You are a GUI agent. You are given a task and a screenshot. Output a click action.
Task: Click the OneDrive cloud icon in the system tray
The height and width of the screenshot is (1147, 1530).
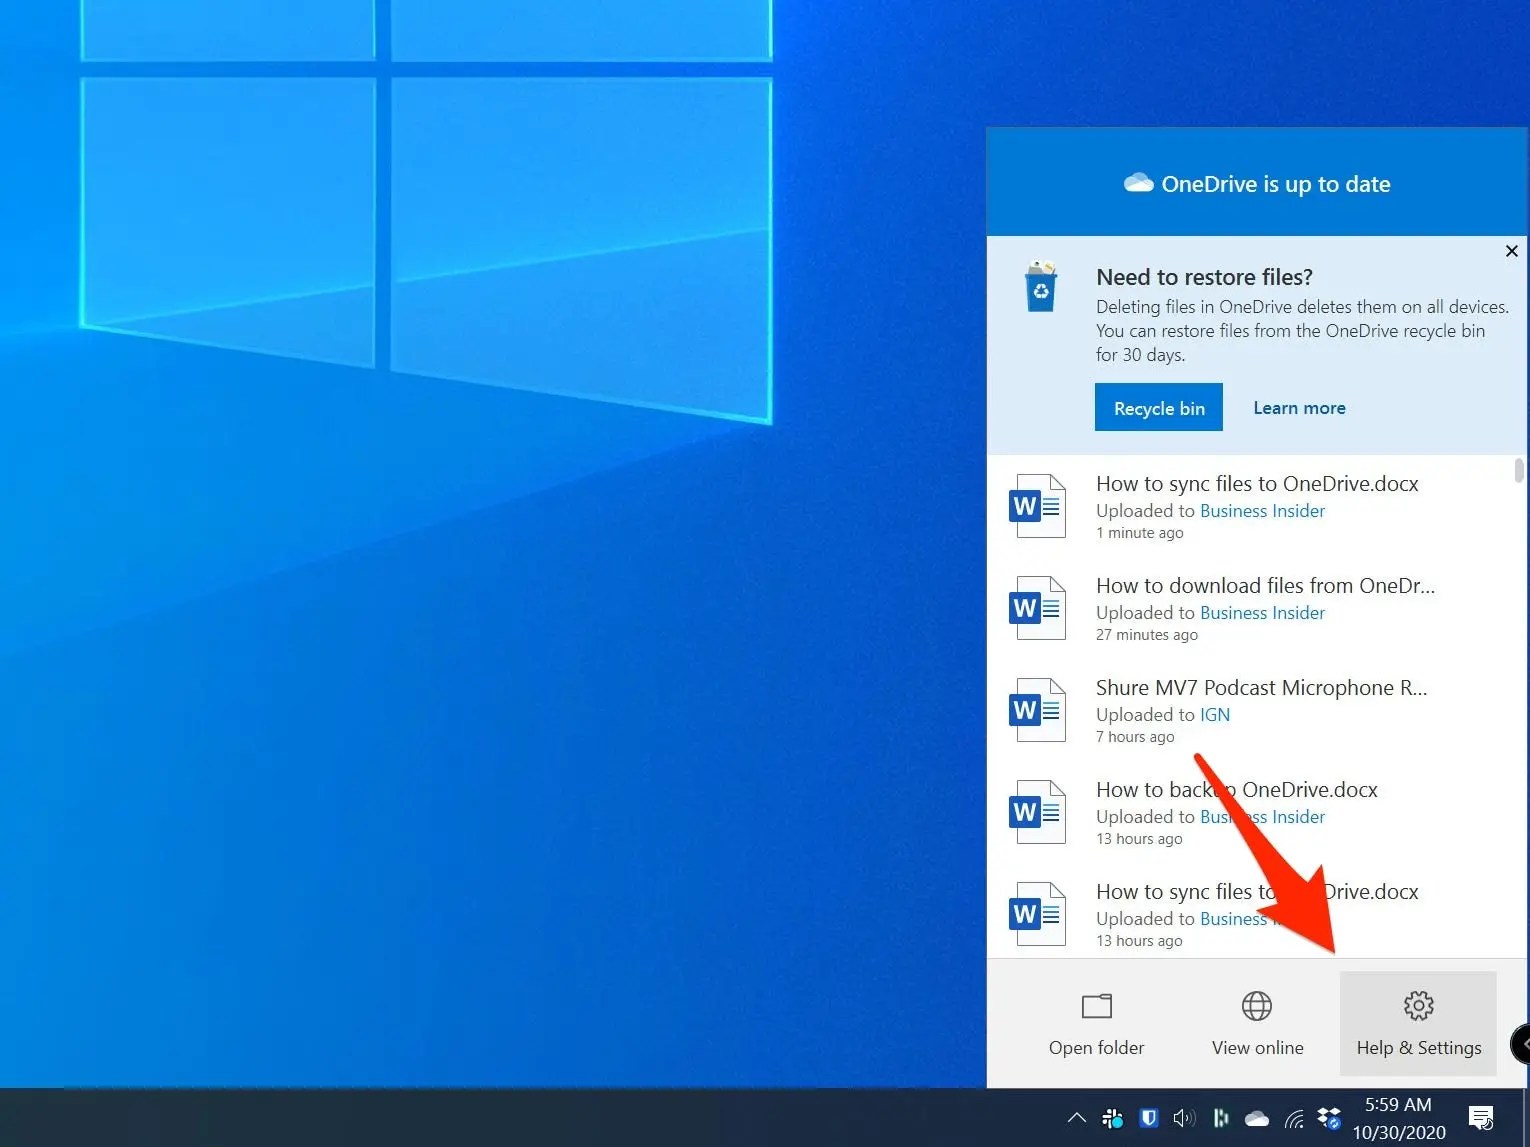click(1256, 1118)
